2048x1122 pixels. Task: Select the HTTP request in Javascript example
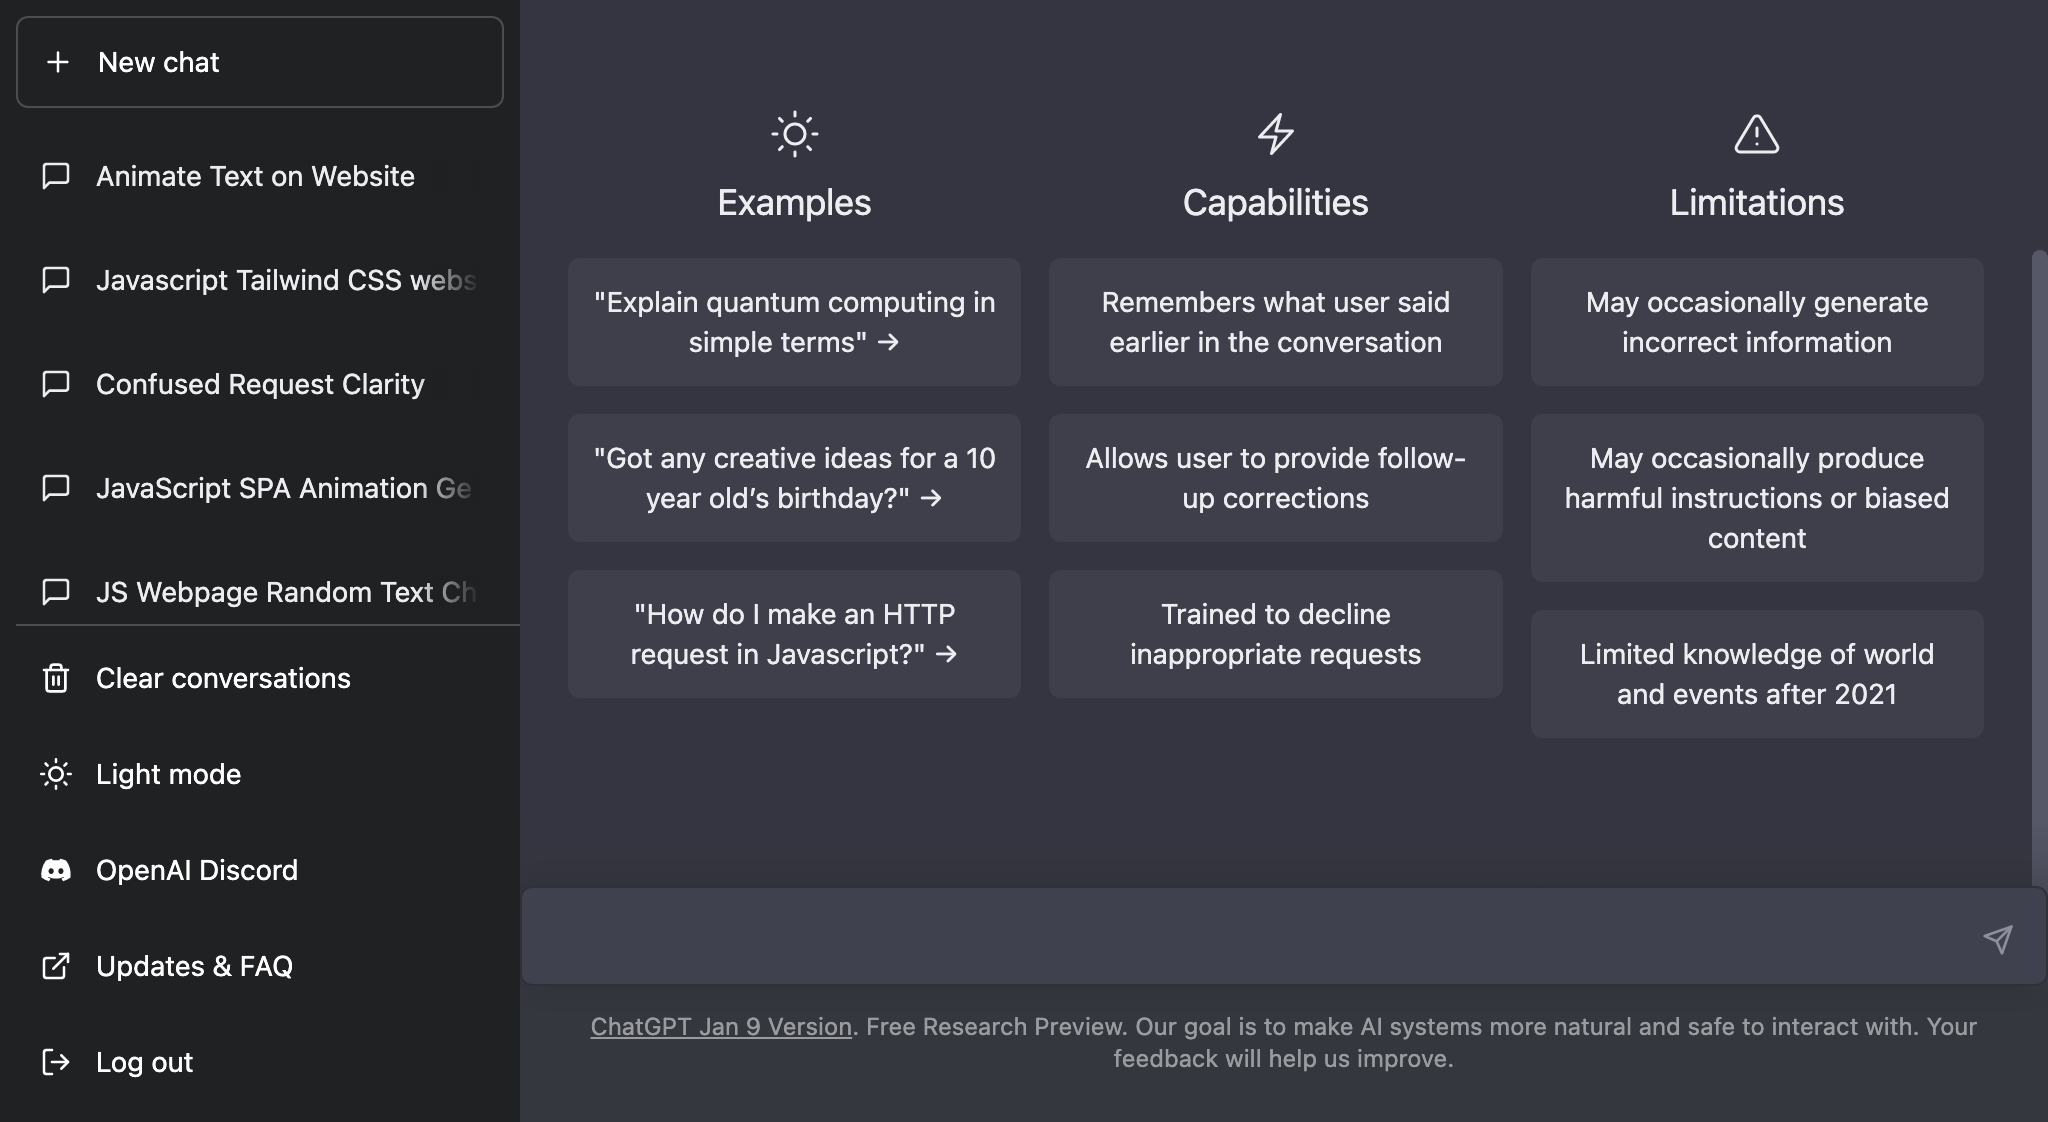coord(794,634)
